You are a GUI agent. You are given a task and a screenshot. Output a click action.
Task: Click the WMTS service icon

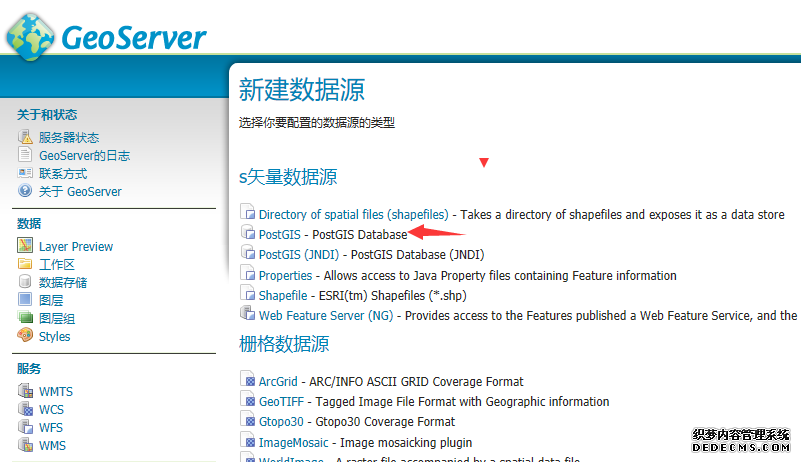coord(25,391)
